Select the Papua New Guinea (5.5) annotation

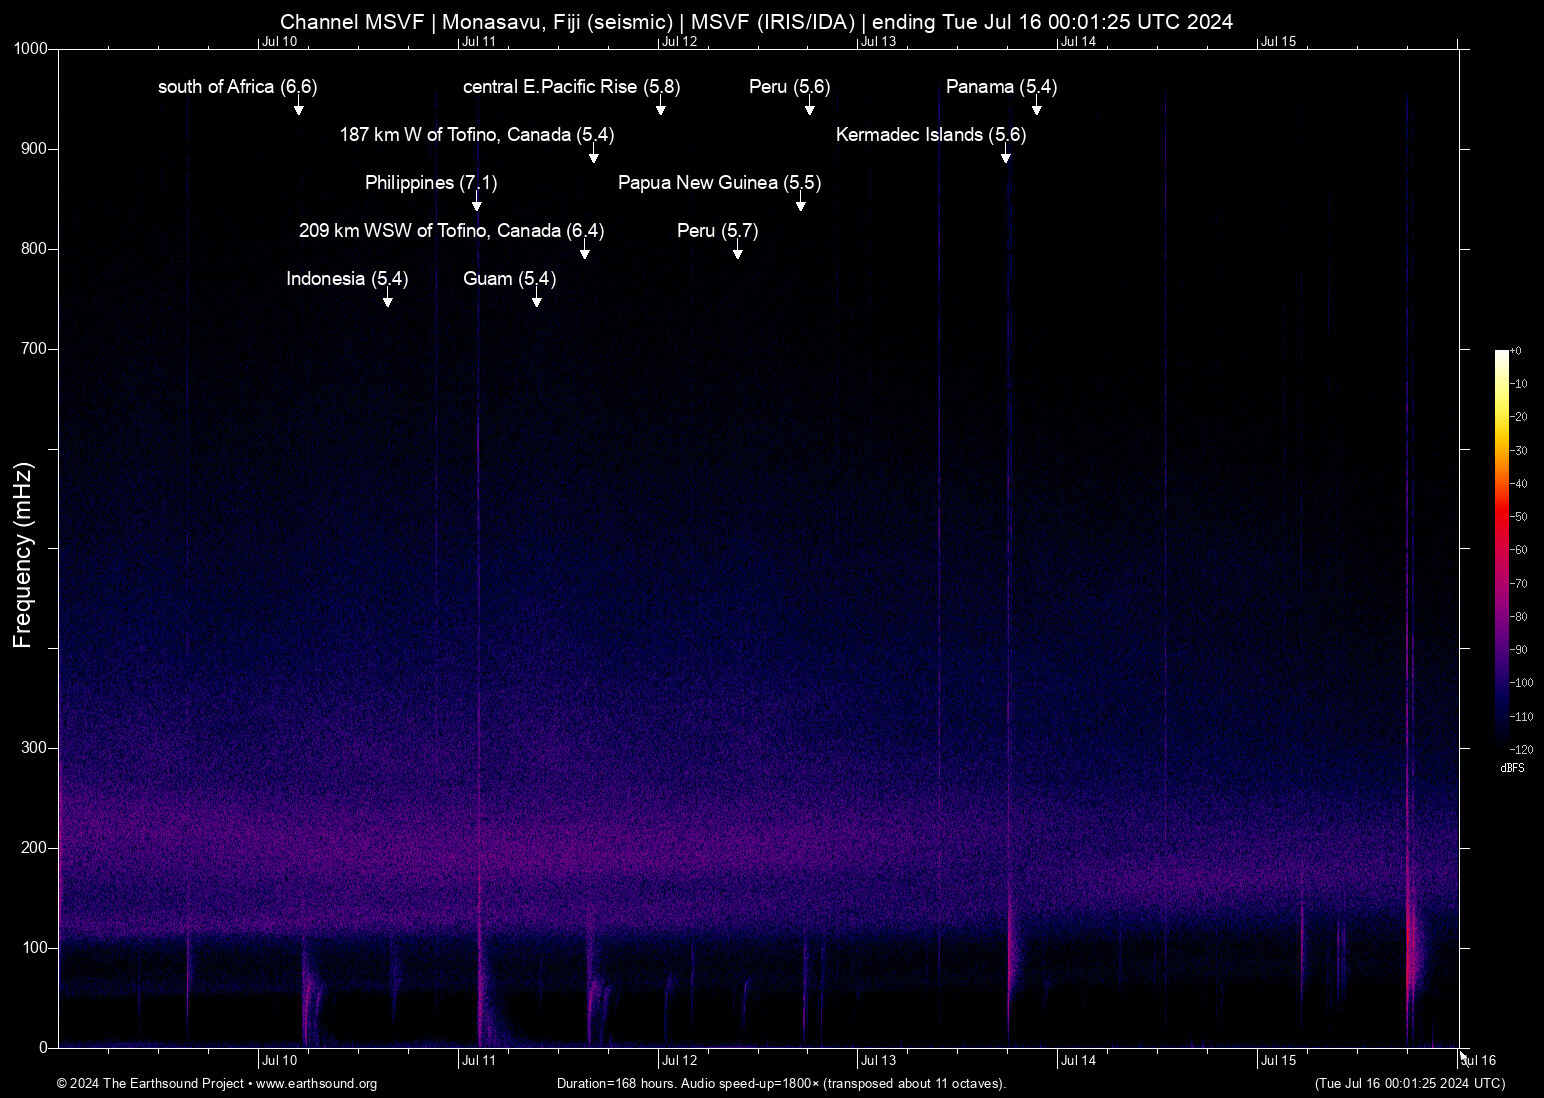(x=718, y=183)
